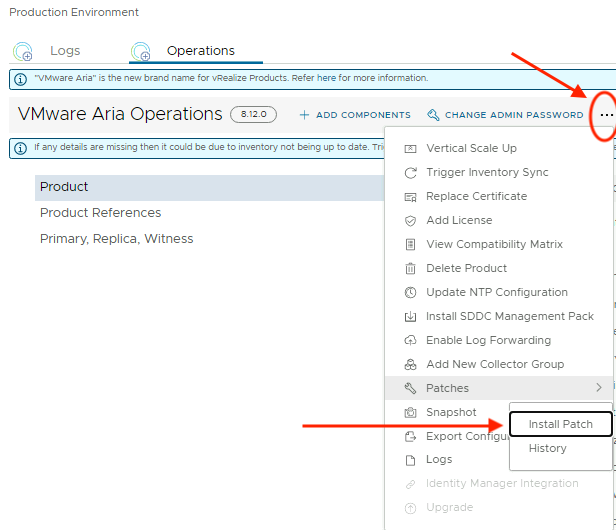Click the Identity Manager link icon
This screenshot has width=616, height=530.
410,484
